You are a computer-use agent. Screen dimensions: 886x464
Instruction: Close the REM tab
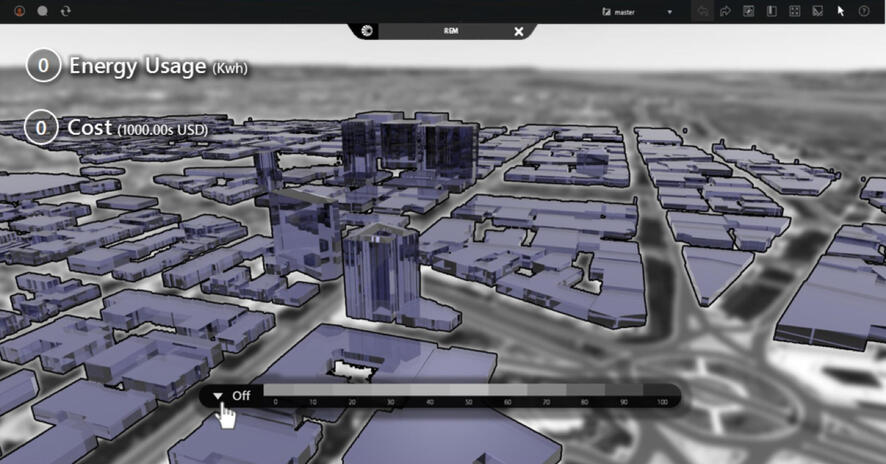coord(518,31)
